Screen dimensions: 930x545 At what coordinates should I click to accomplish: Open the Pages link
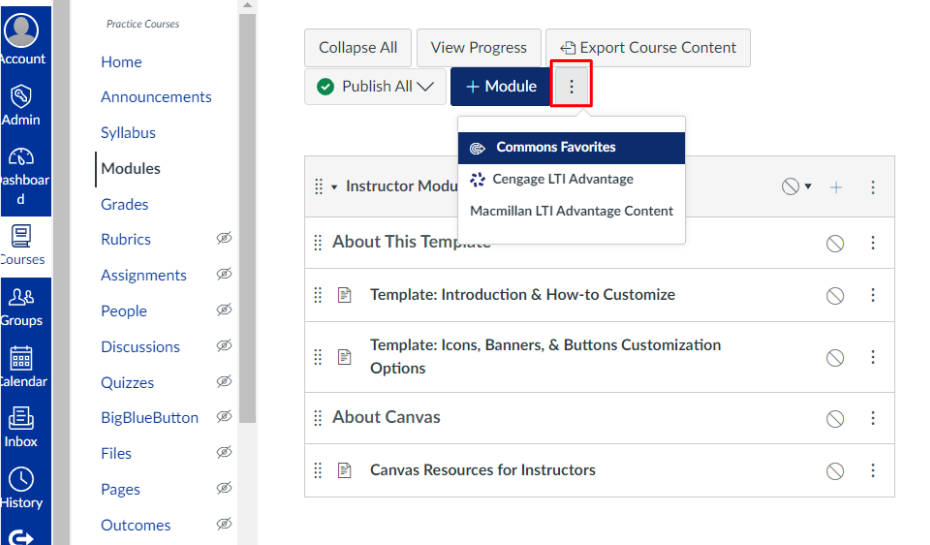[120, 490]
